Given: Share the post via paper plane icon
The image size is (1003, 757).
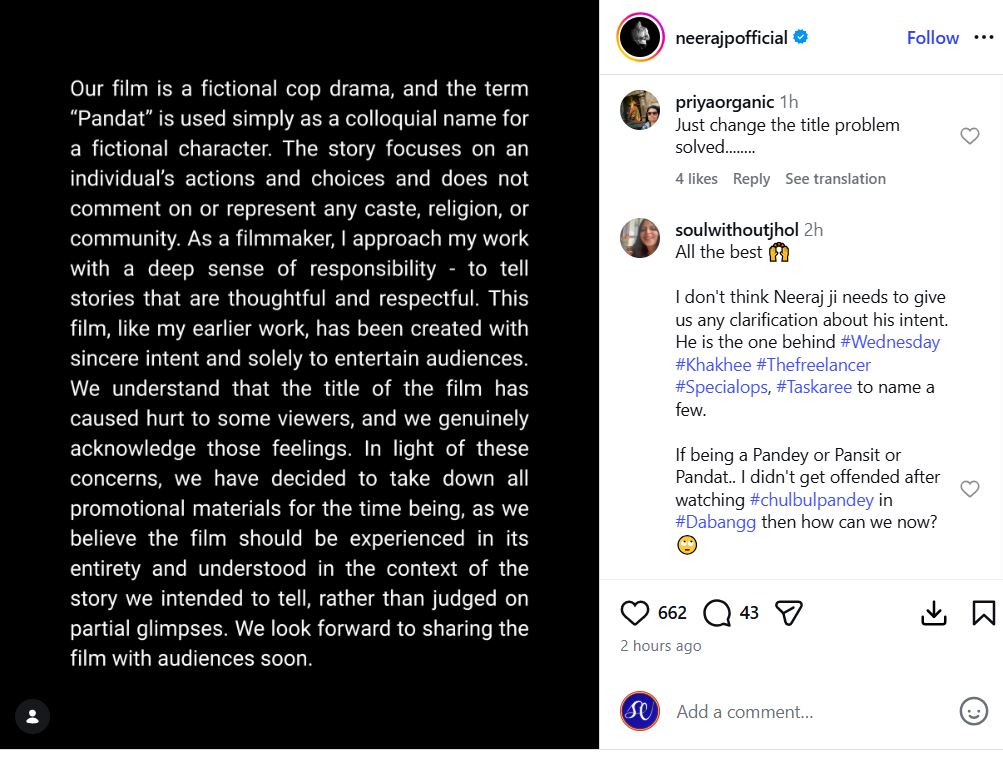Looking at the screenshot, I should point(789,613).
